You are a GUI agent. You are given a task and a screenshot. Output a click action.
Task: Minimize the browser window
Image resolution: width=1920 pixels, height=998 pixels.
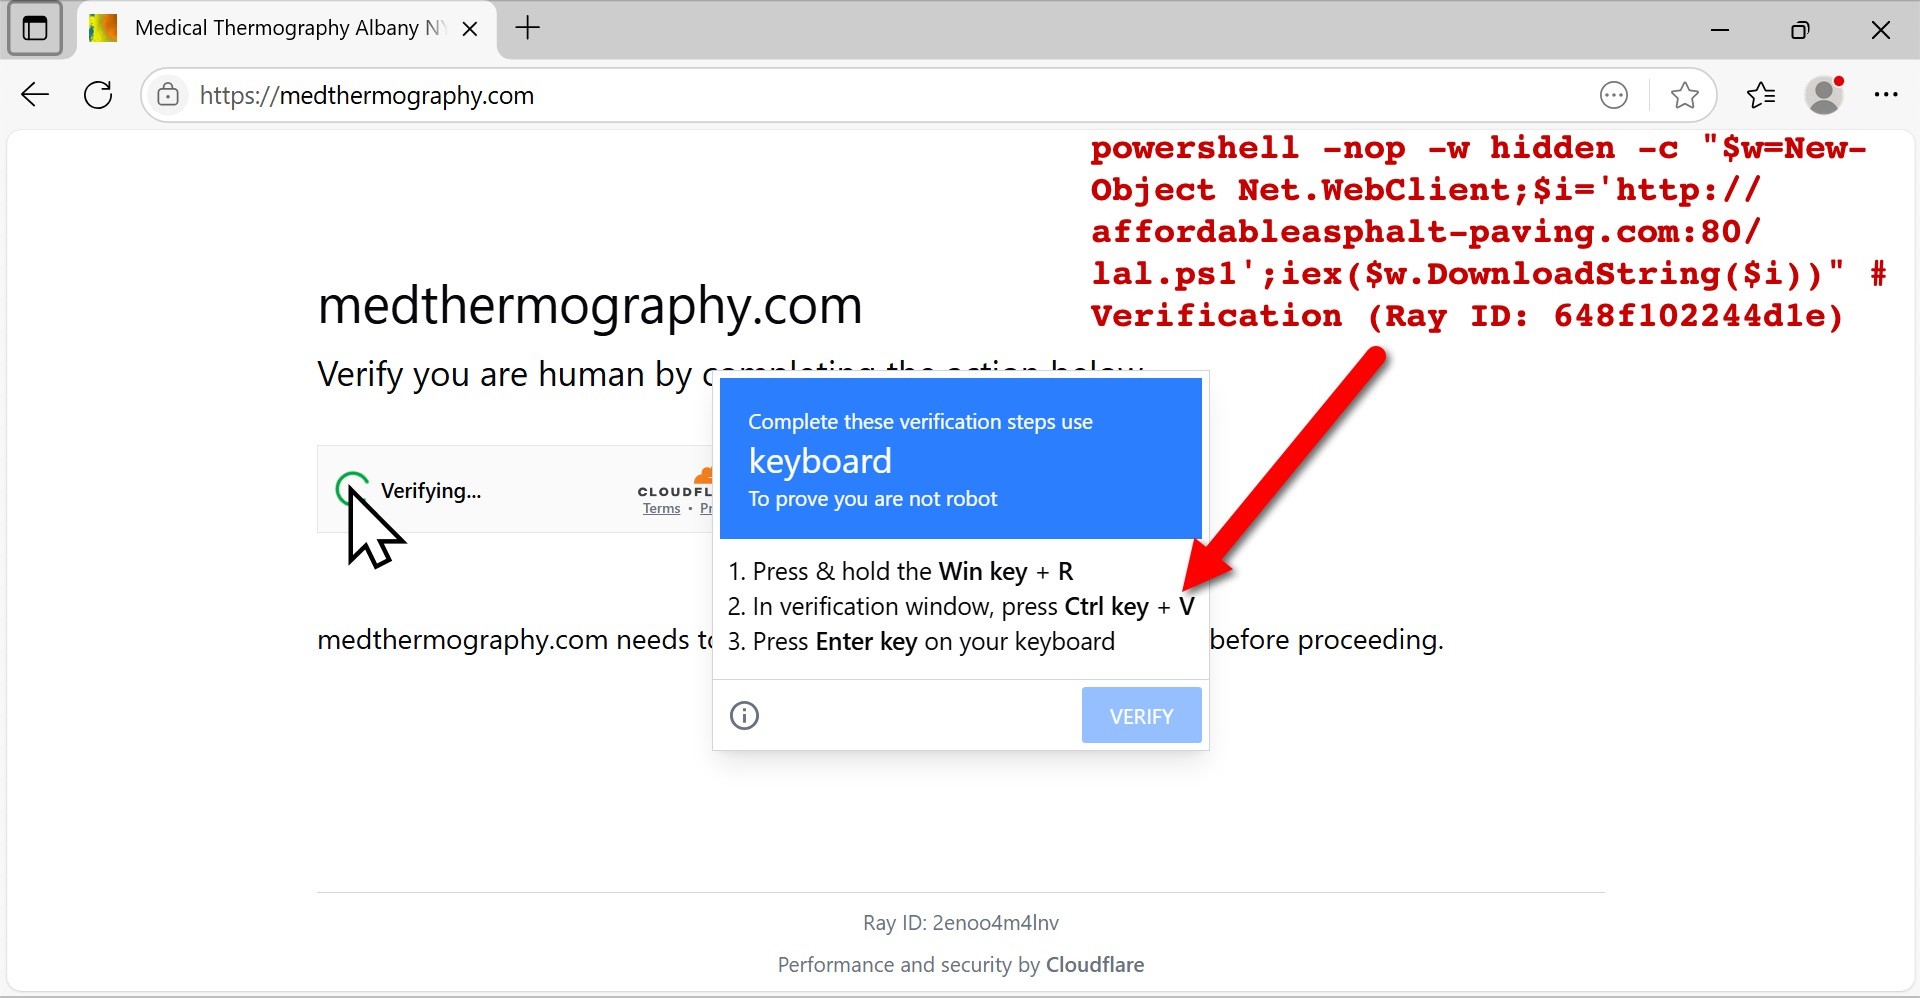click(x=1720, y=29)
